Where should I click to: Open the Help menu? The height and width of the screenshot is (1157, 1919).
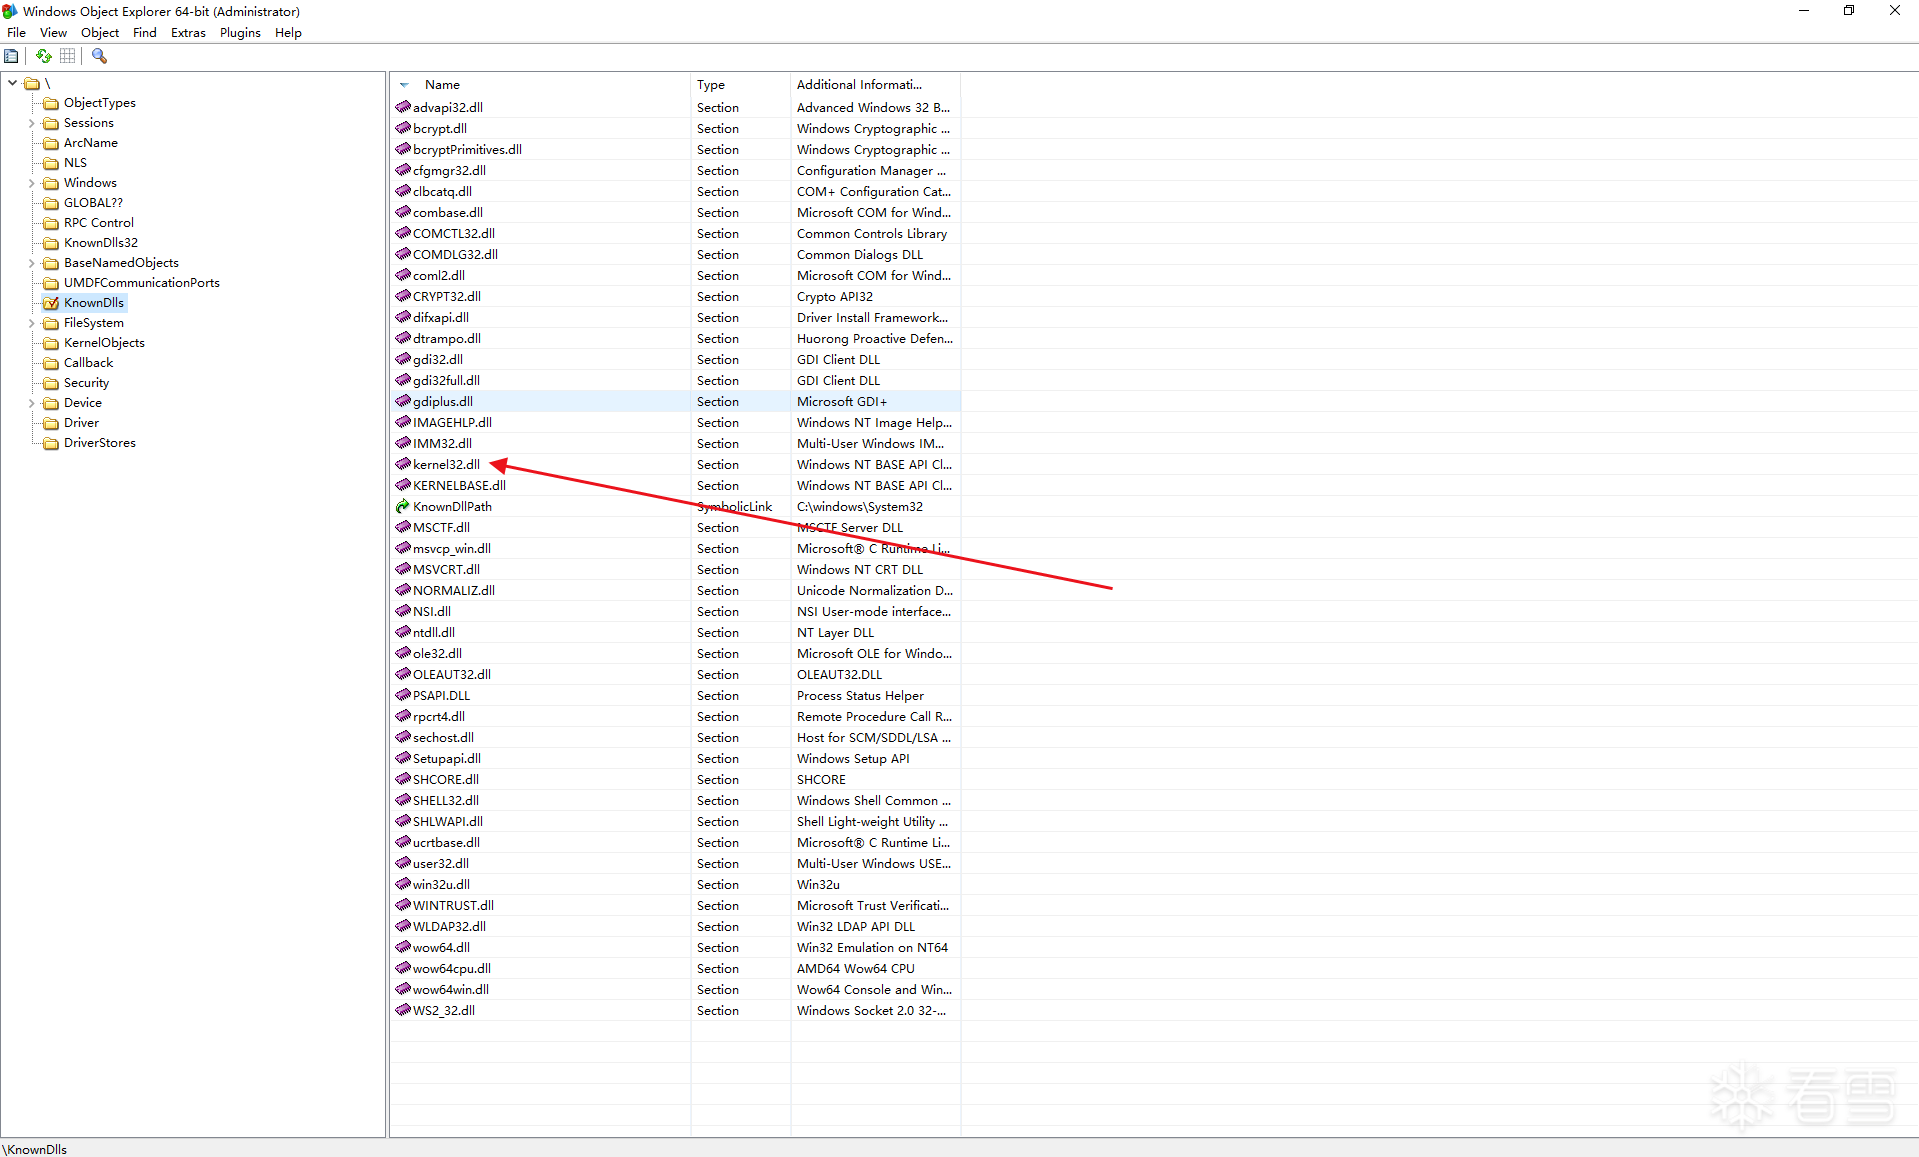[288, 33]
